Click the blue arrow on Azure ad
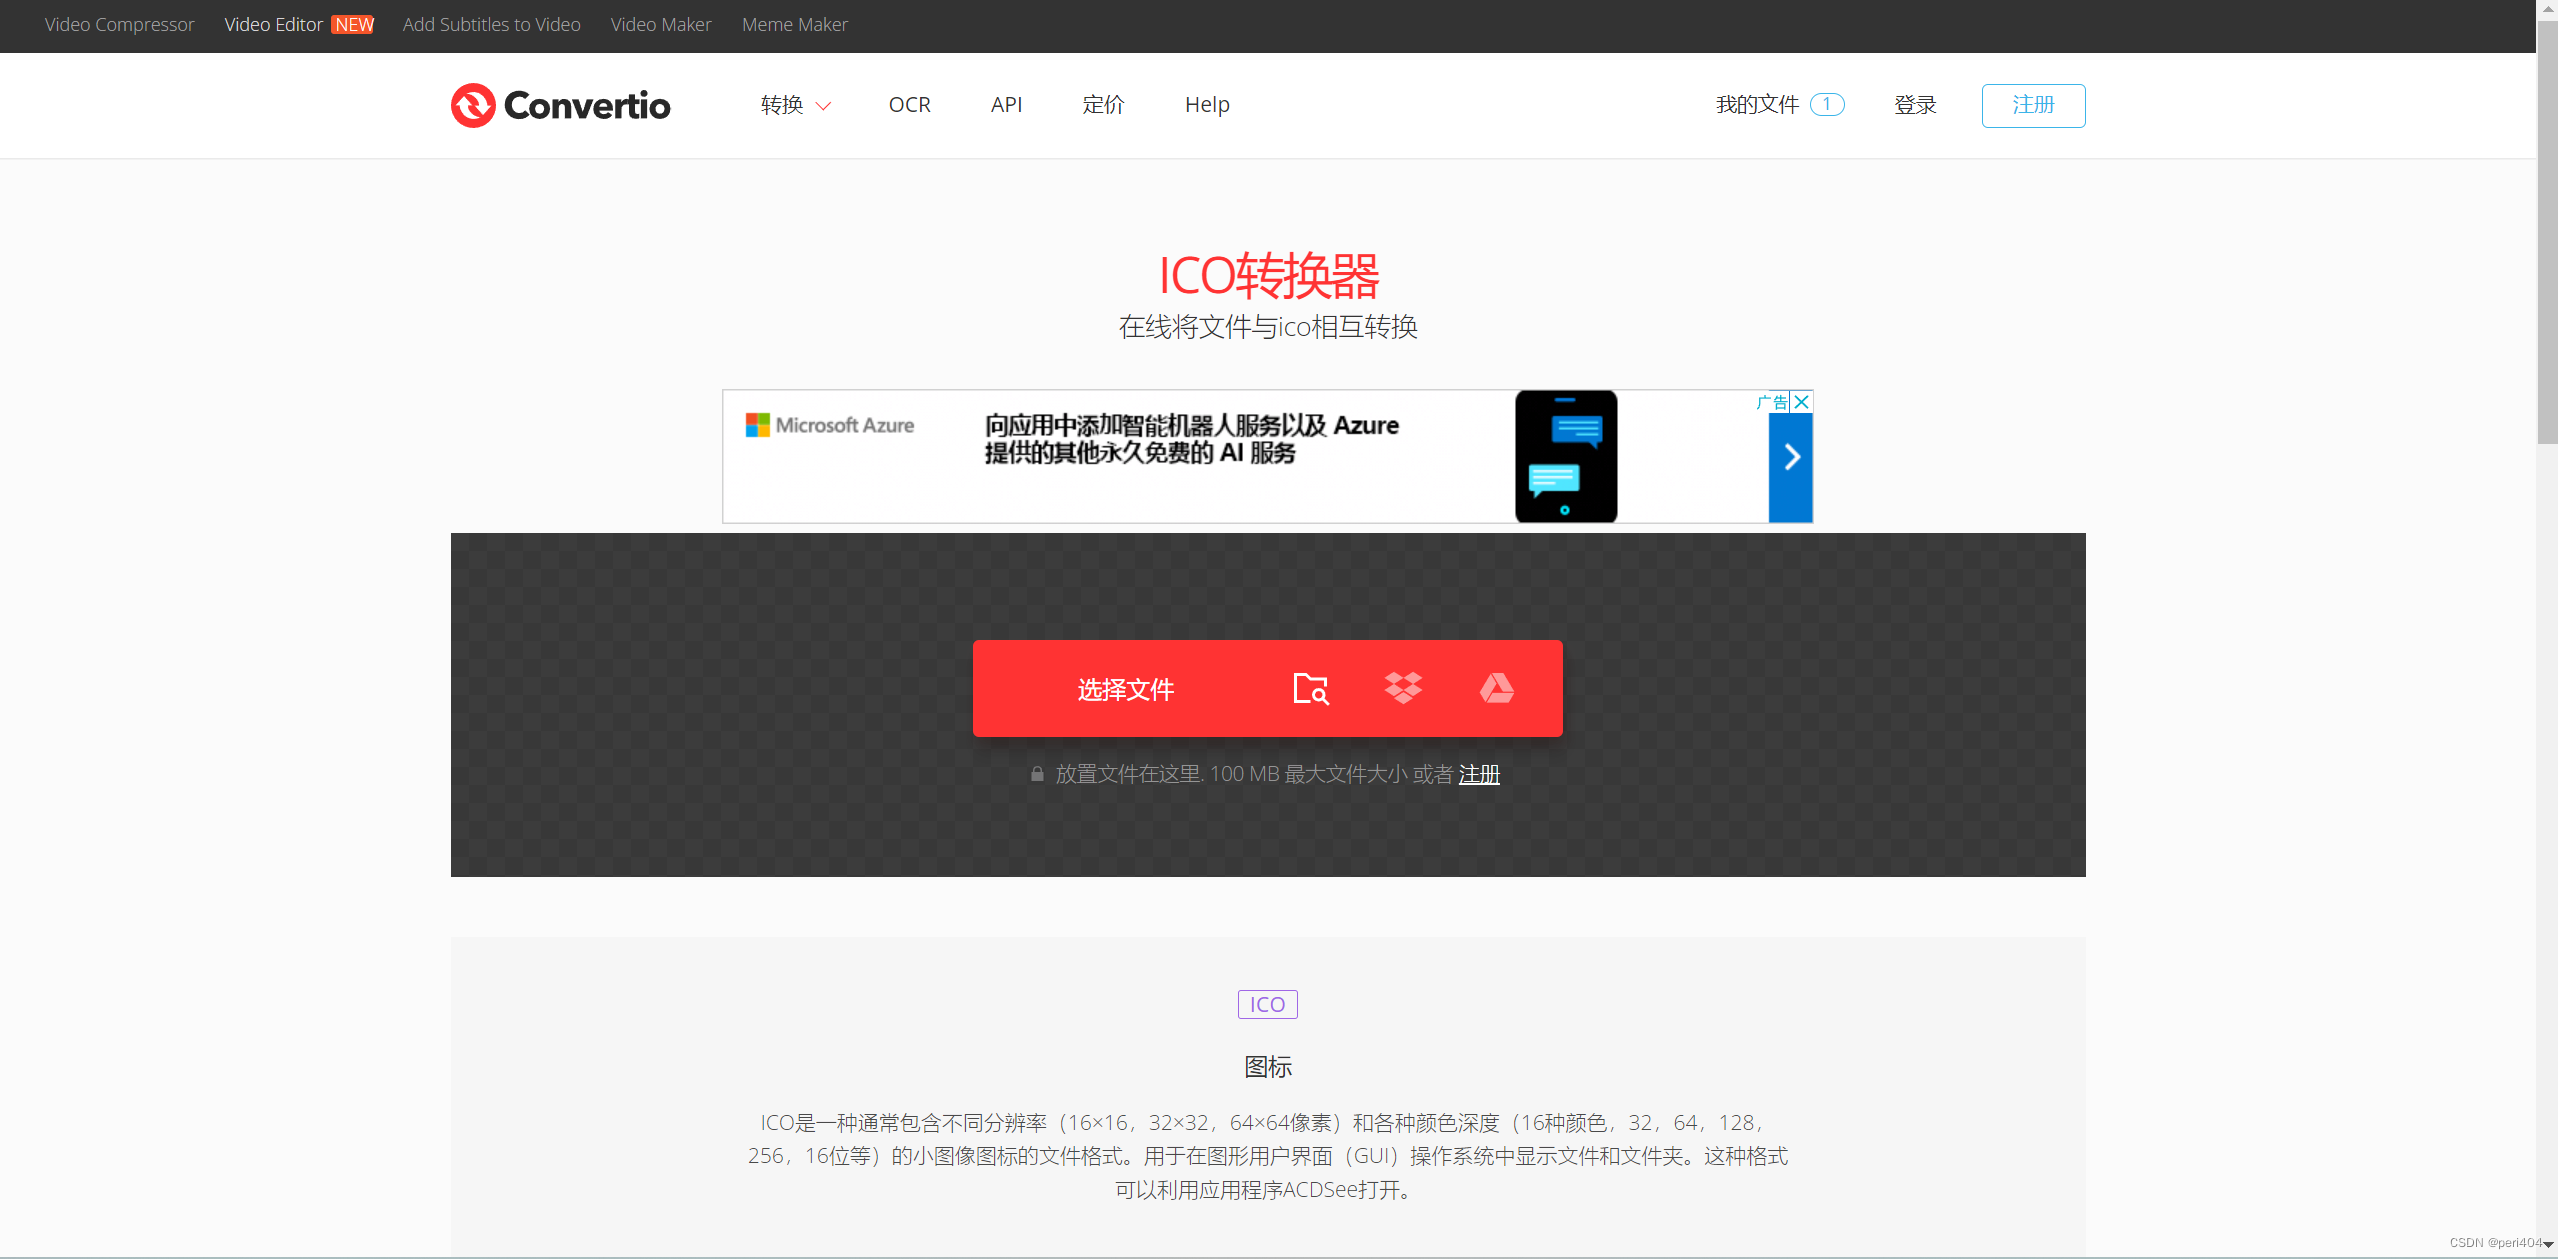 (1791, 458)
